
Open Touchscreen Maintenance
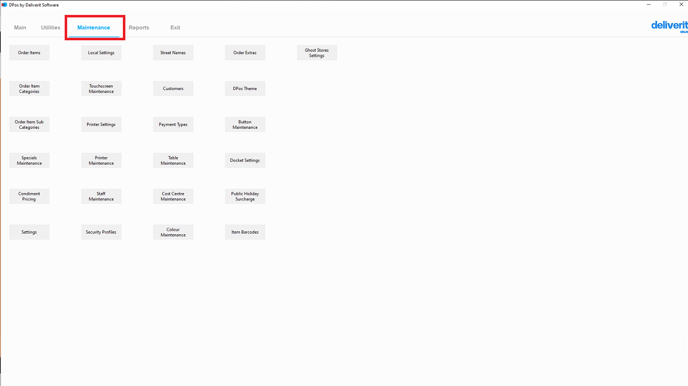pyautogui.click(x=101, y=89)
